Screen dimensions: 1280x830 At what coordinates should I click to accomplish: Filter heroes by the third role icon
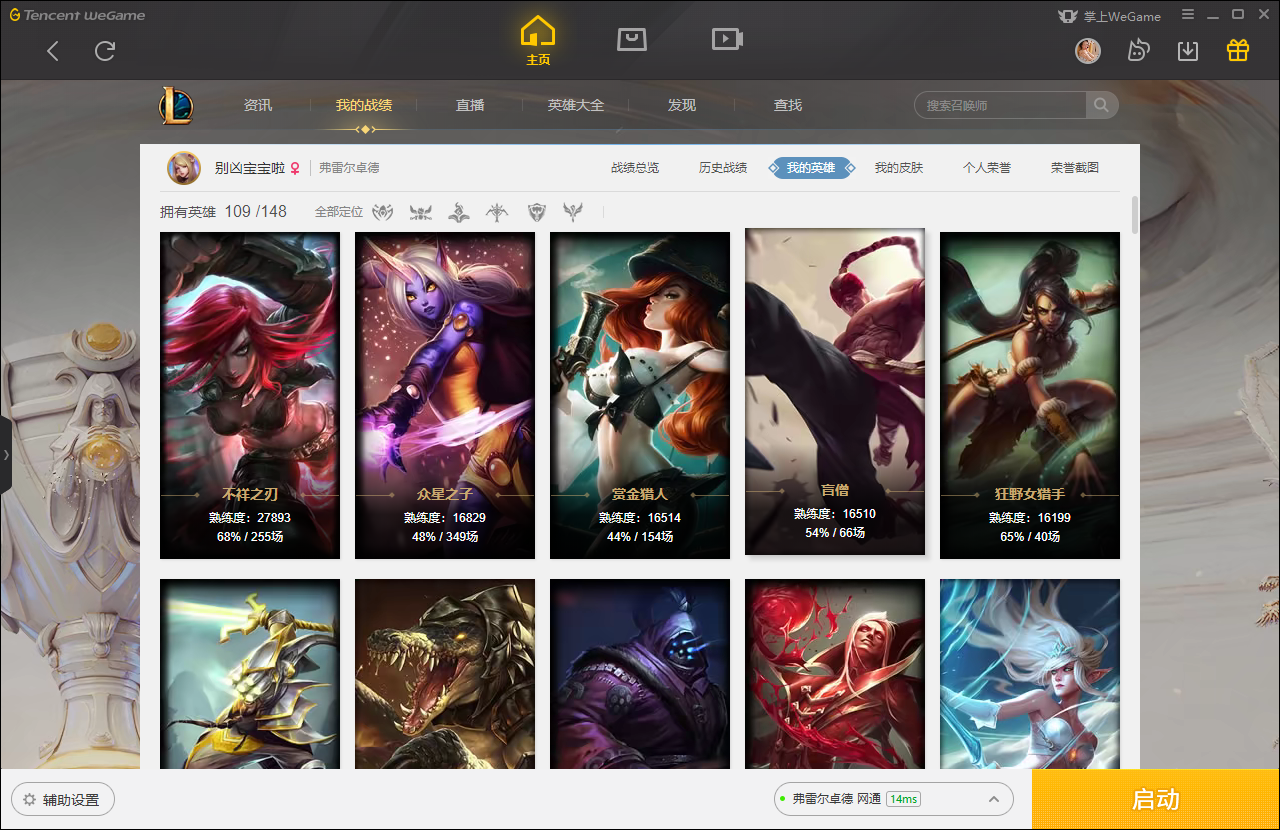pyautogui.click(x=459, y=212)
